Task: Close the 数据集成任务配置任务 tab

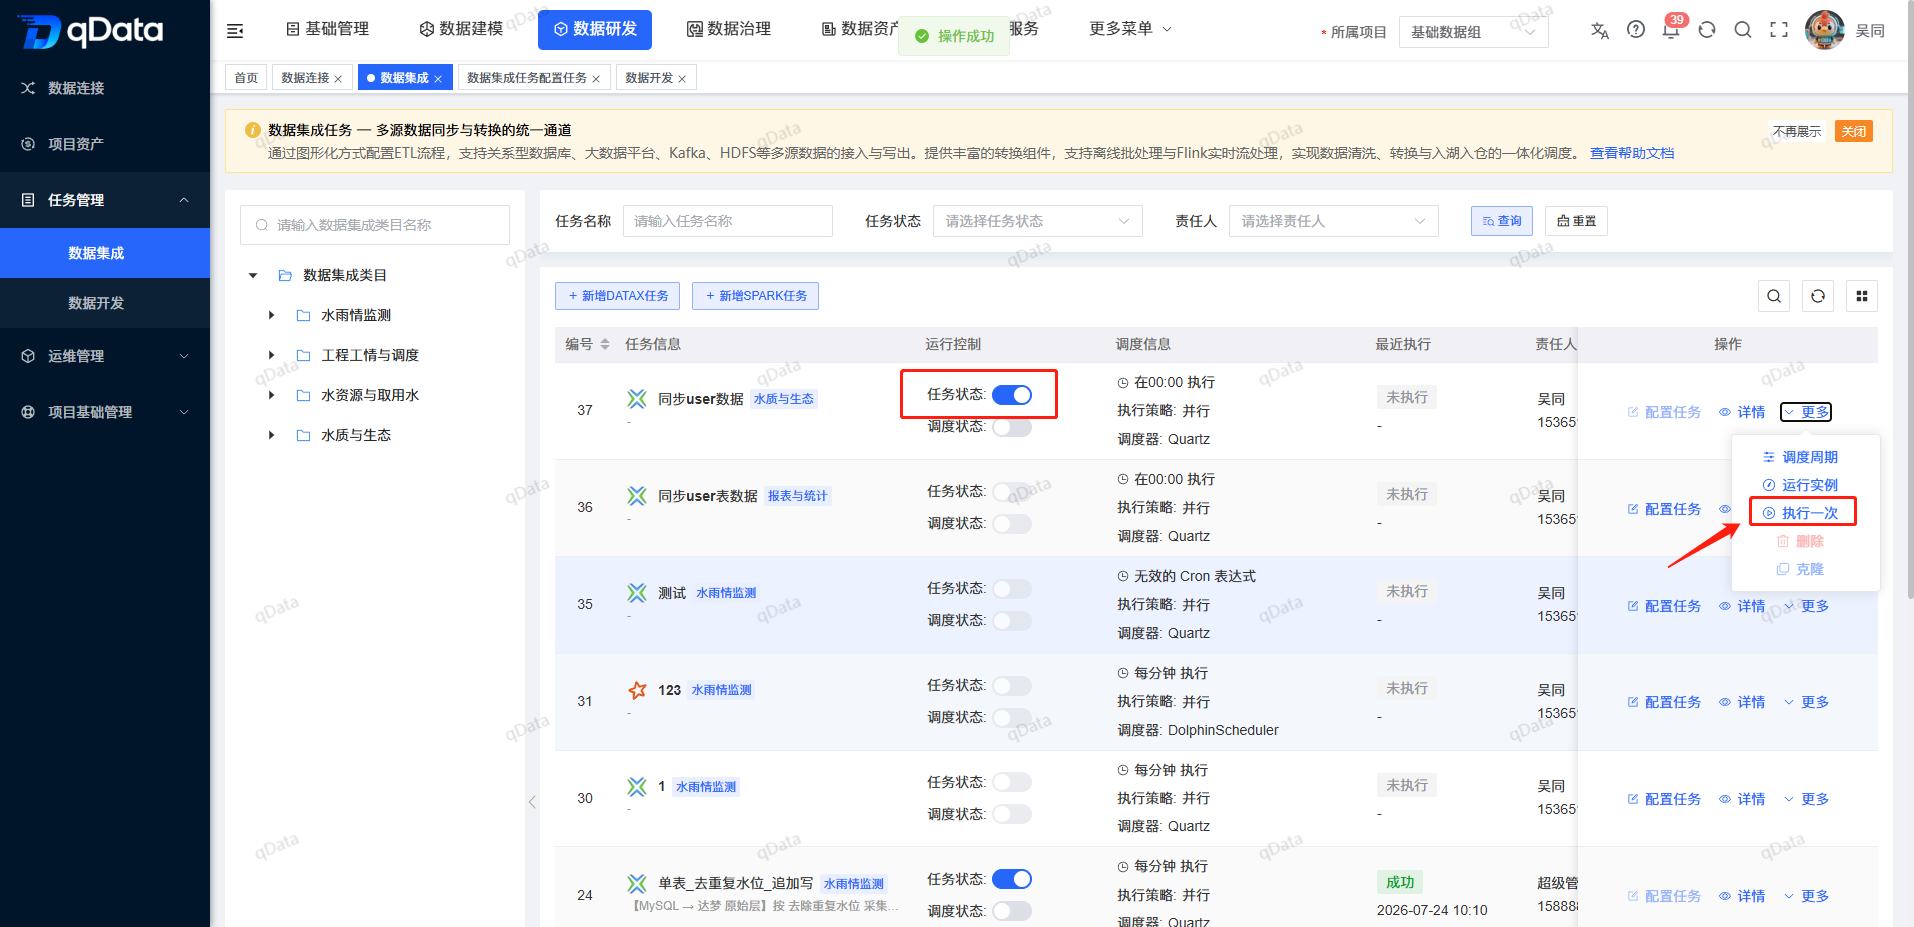Action: pyautogui.click(x=596, y=79)
